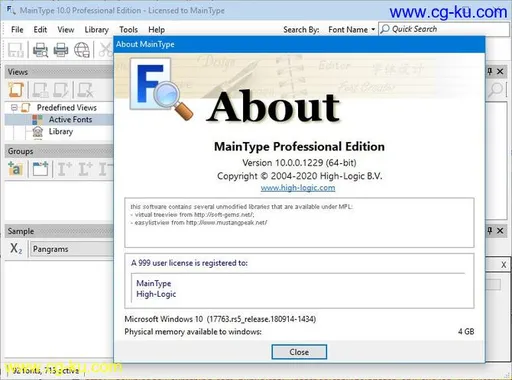The width and height of the screenshot is (512, 380).
Task: Click the MPL libraries credits text box
Action: pos(299,222)
